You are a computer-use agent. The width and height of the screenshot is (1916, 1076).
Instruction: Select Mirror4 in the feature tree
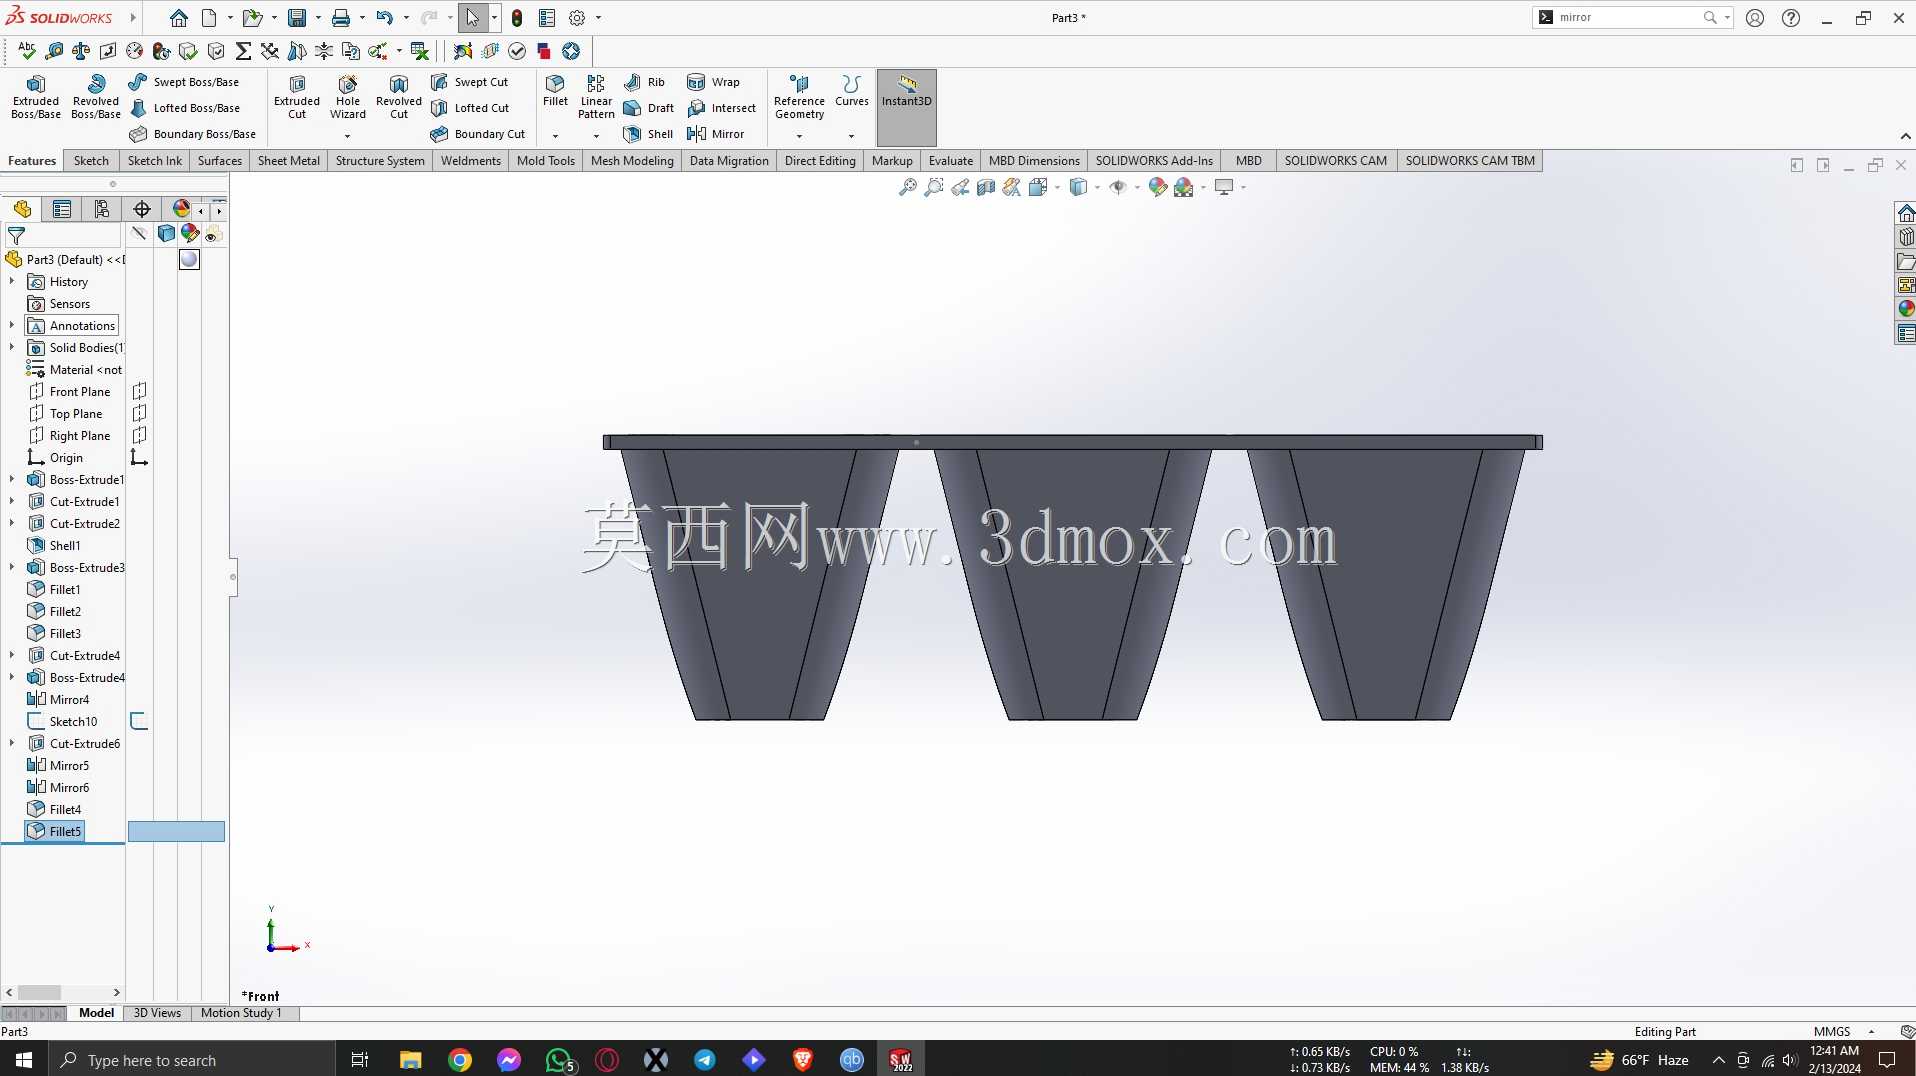58,700
